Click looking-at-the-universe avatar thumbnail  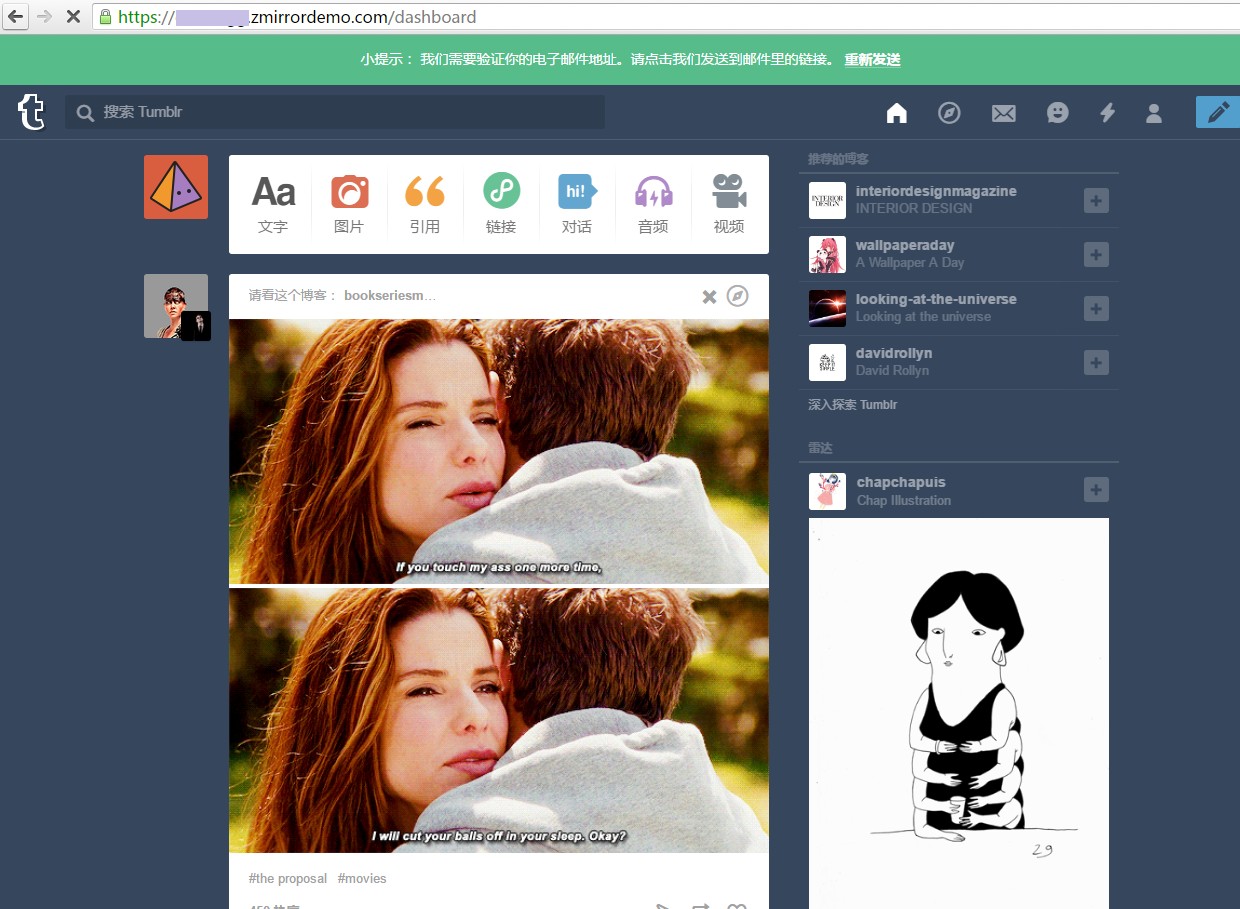click(x=827, y=309)
